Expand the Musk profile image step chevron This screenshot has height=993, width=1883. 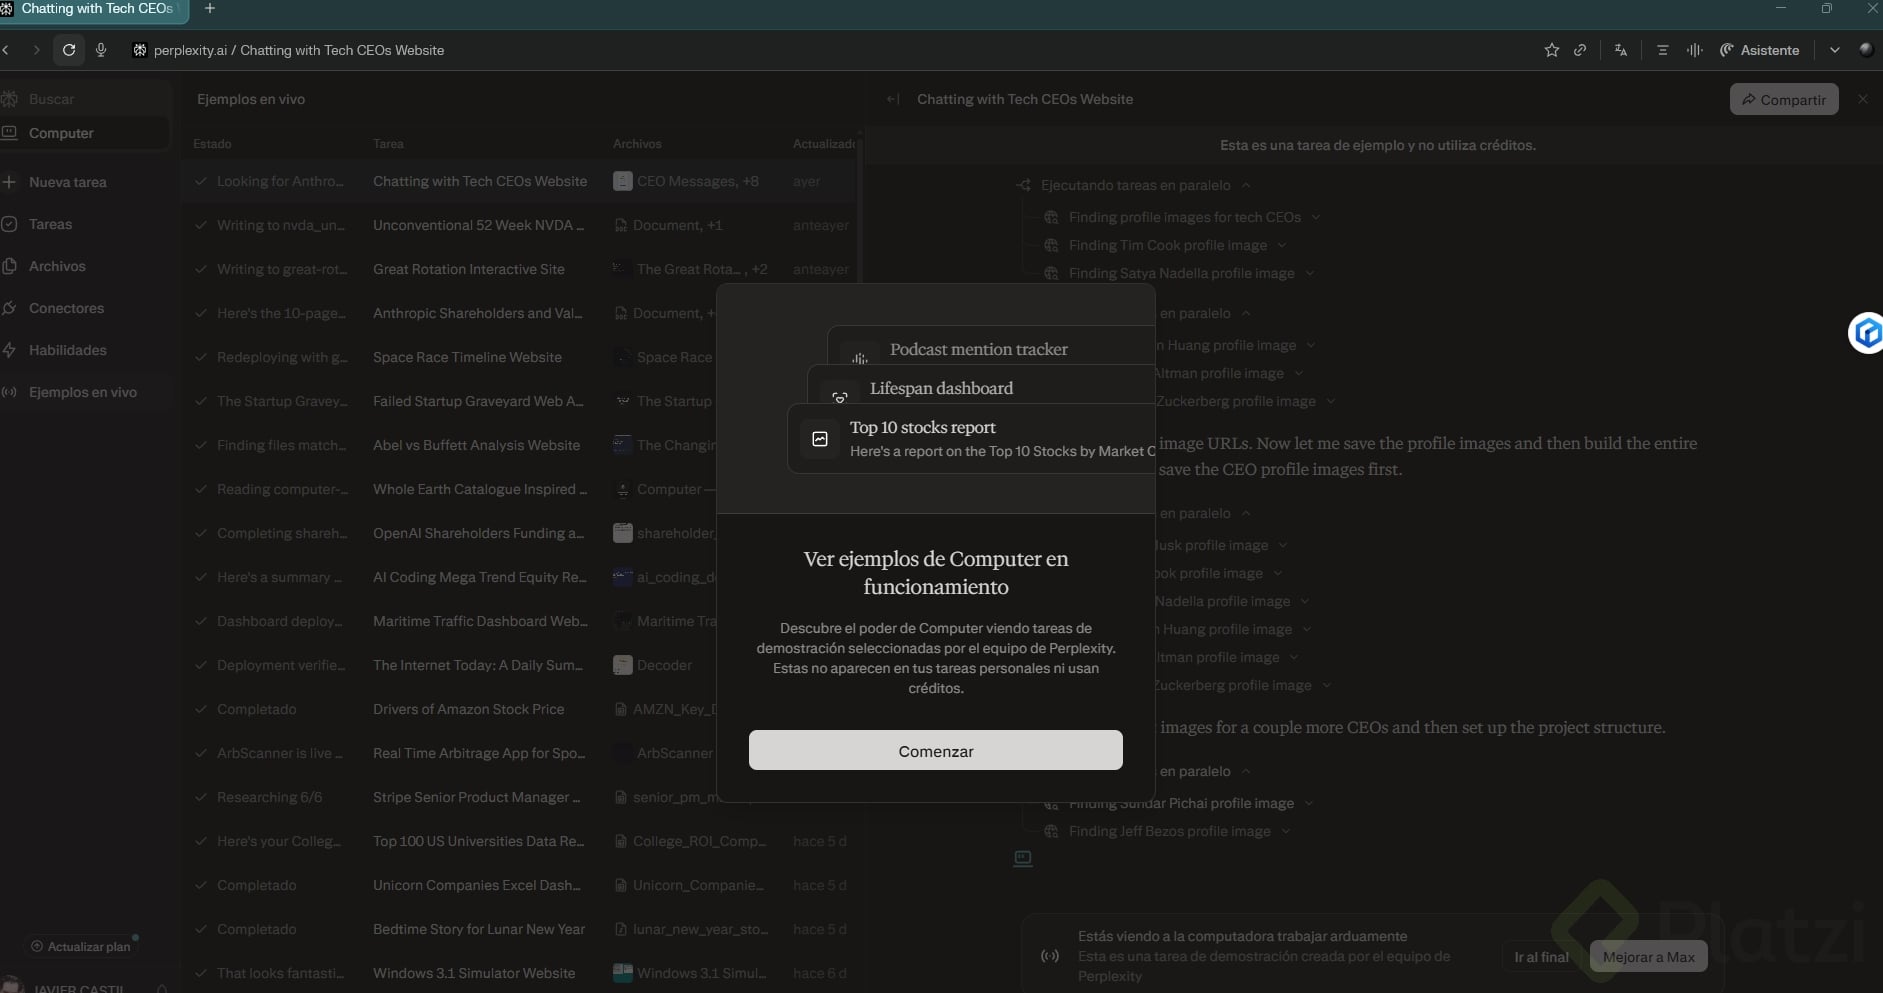coord(1283,545)
